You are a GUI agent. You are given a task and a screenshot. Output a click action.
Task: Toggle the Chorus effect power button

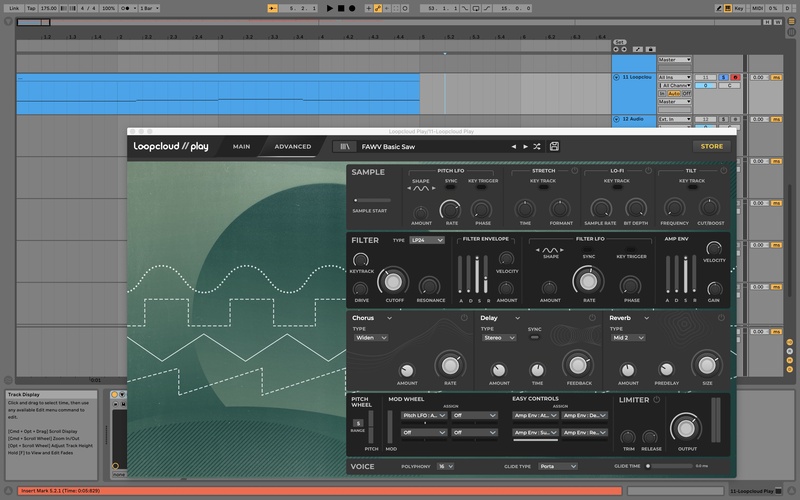click(x=464, y=318)
